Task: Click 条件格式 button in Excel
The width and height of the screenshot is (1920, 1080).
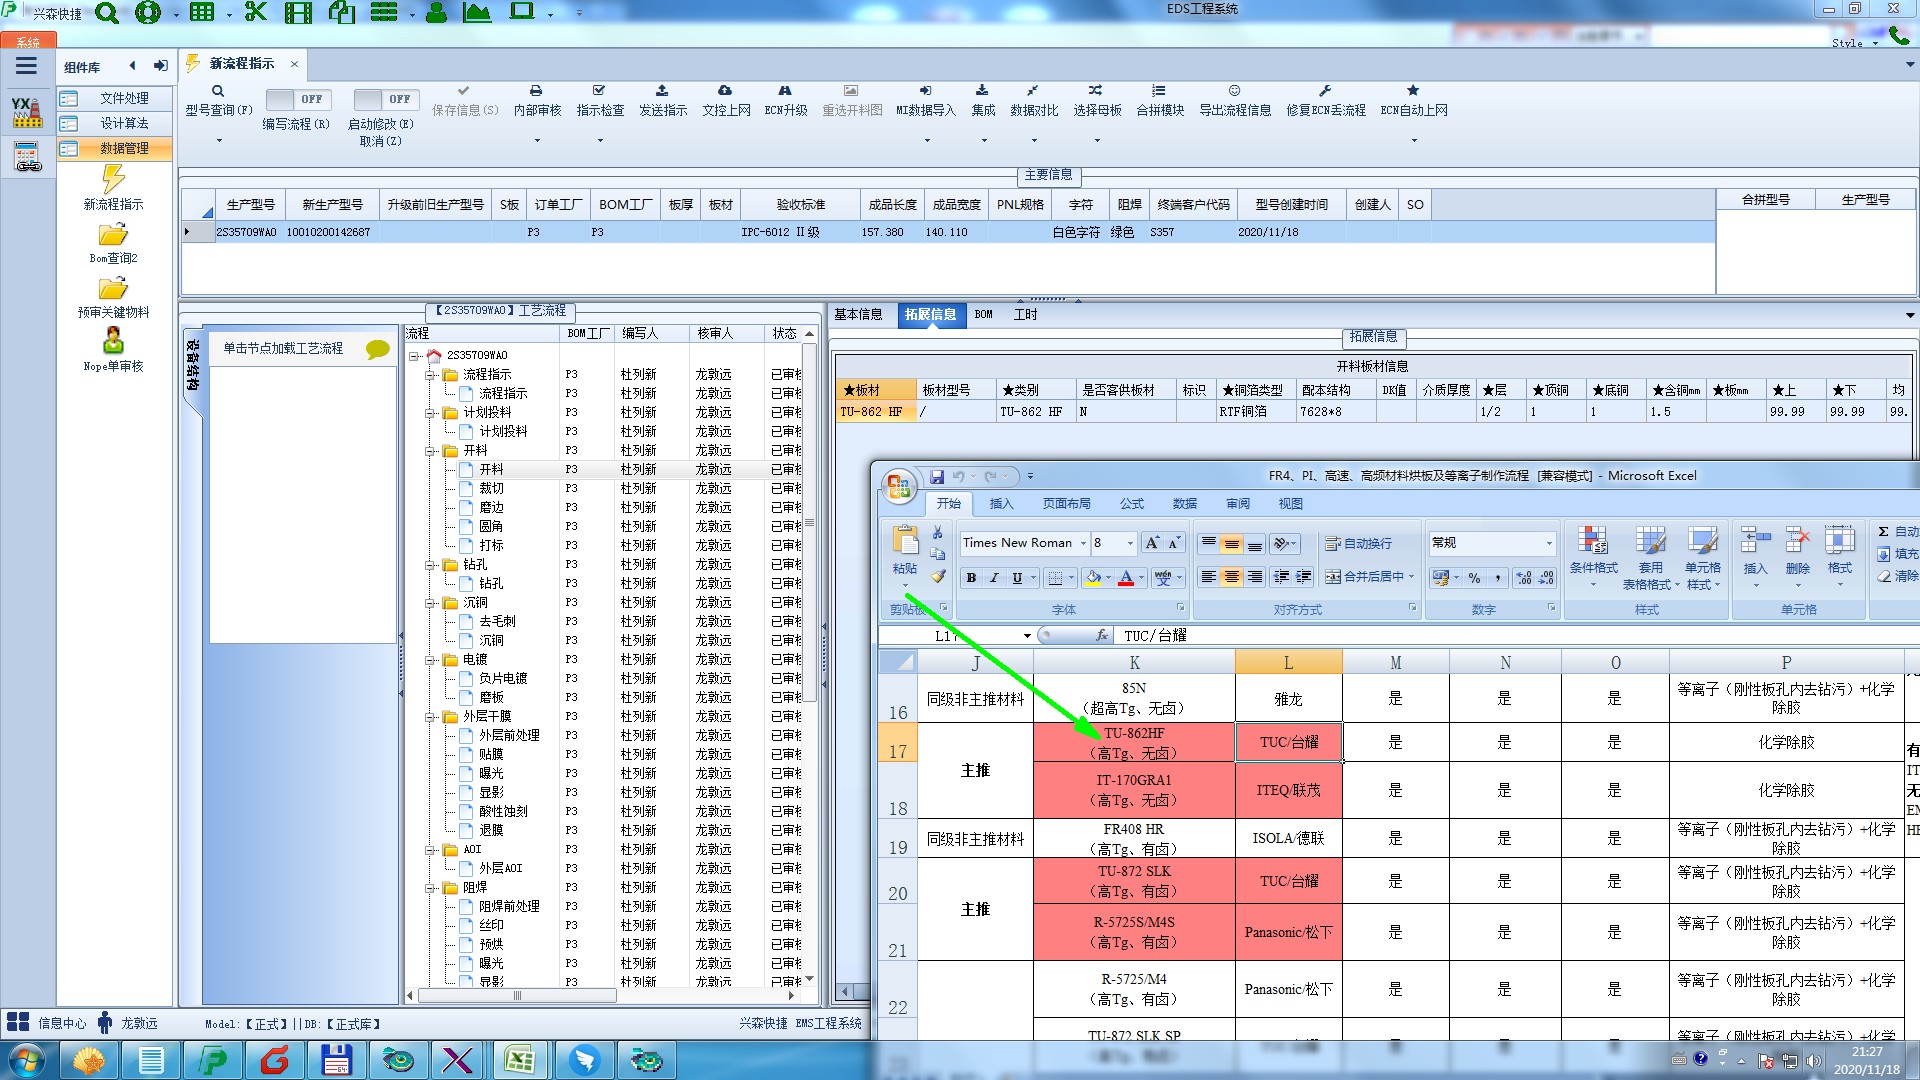Action: (x=1593, y=556)
